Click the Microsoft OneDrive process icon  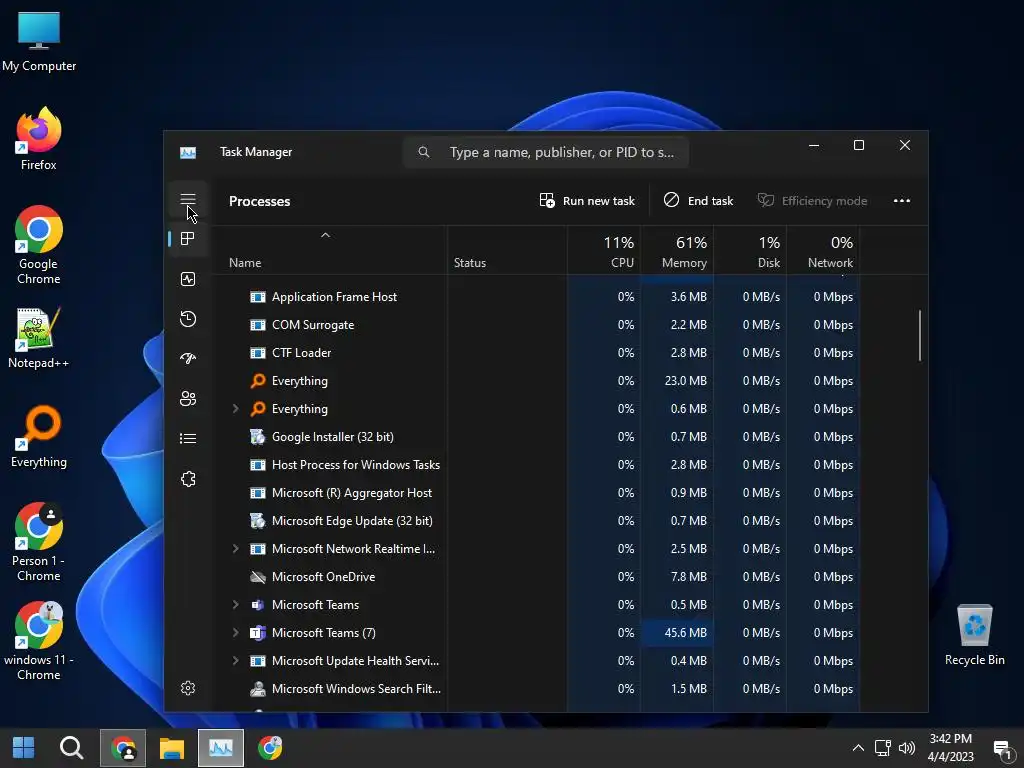pyautogui.click(x=258, y=577)
